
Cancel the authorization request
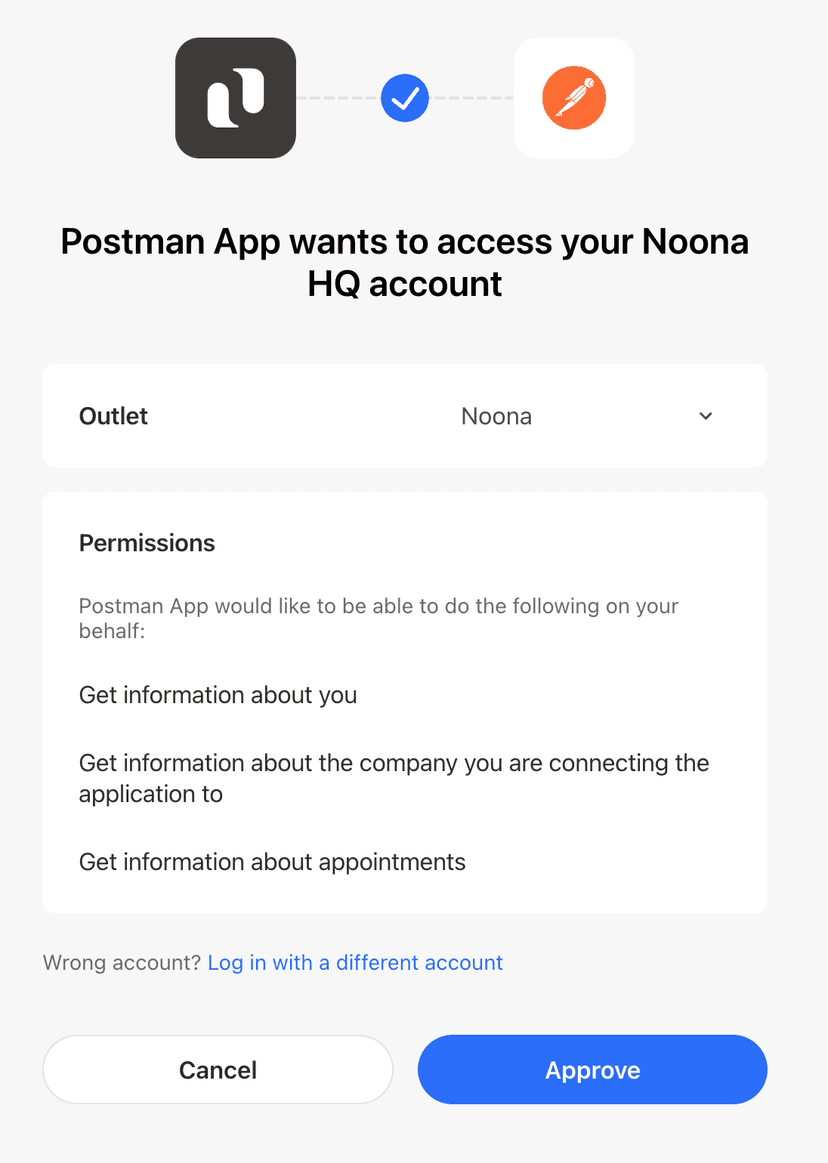click(217, 1069)
